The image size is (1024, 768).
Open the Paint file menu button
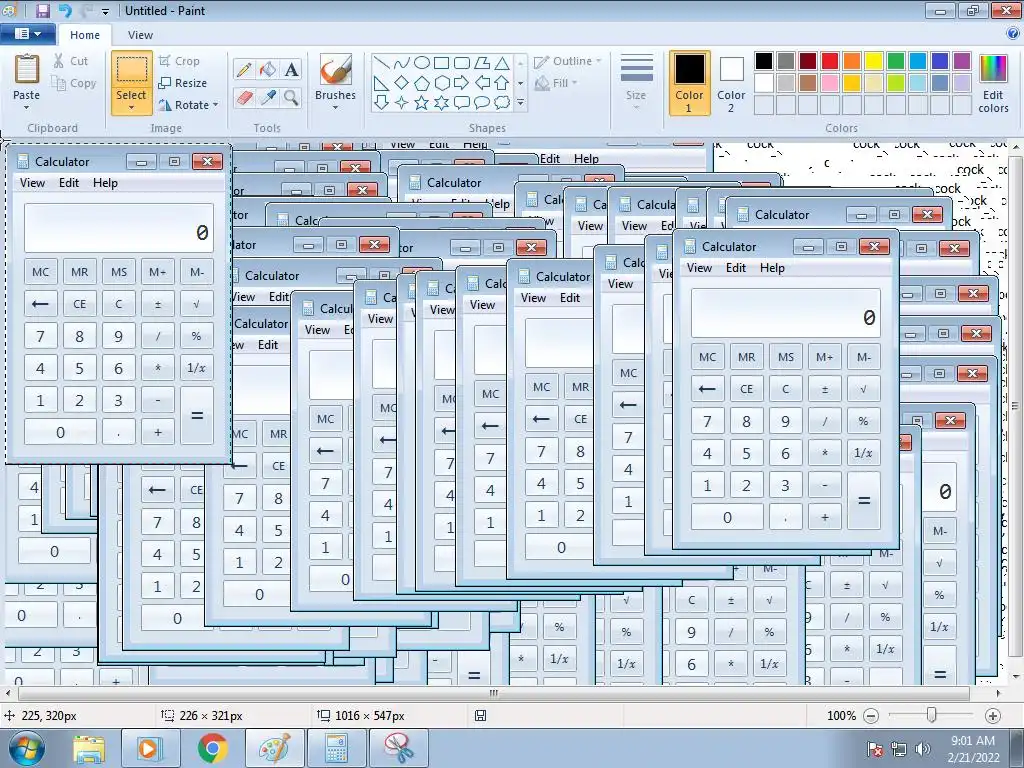coord(27,33)
